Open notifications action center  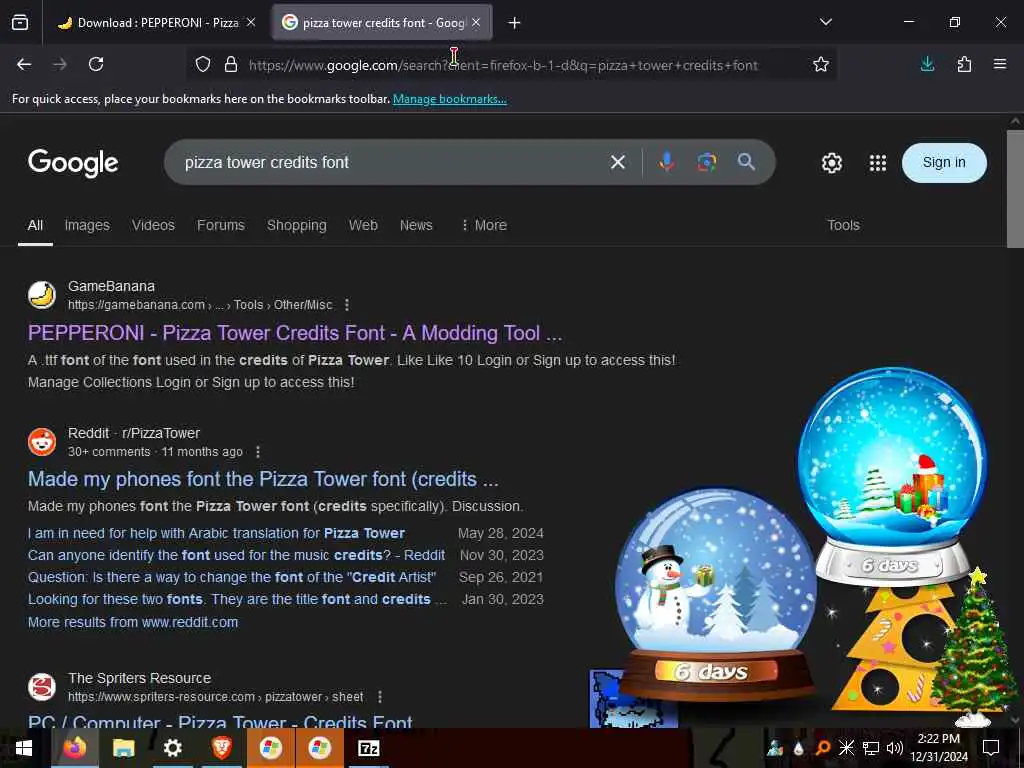(x=991, y=748)
